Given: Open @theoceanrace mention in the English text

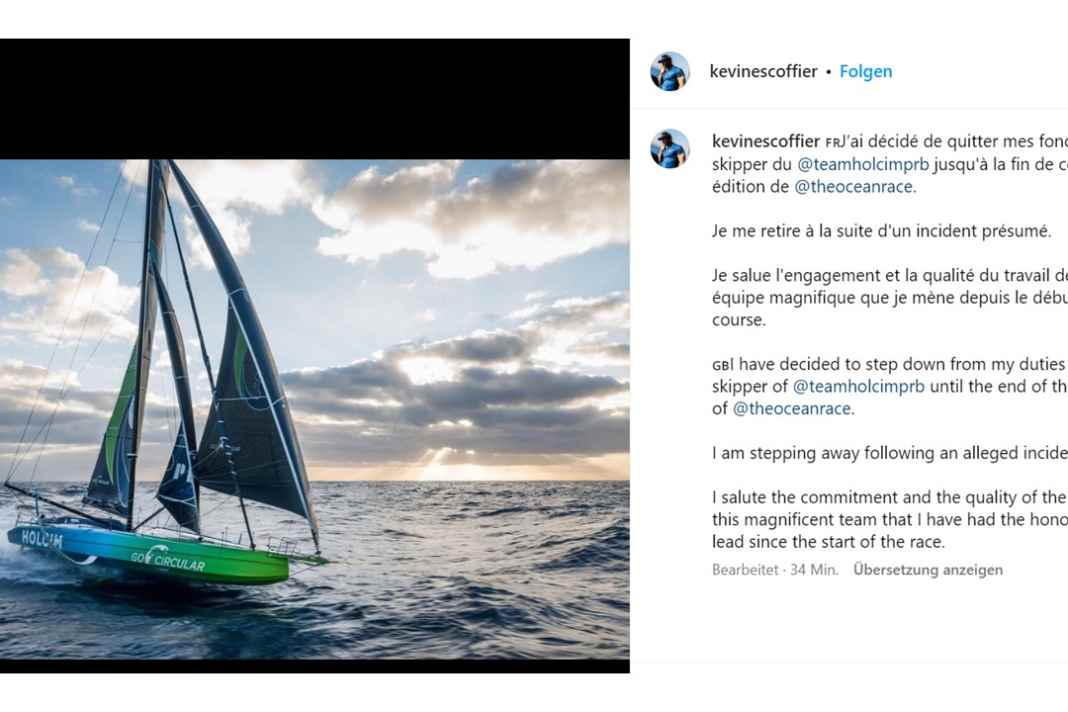Looking at the screenshot, I should click(x=792, y=408).
